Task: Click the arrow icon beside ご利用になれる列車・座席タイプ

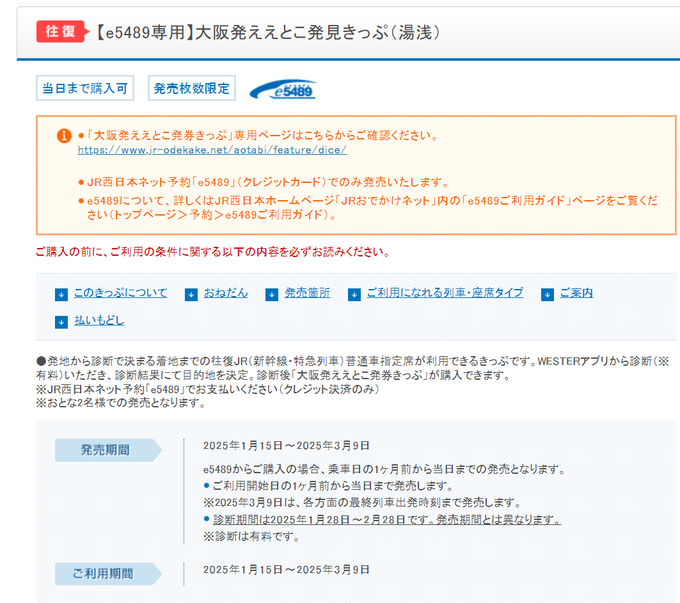Action: tap(354, 295)
